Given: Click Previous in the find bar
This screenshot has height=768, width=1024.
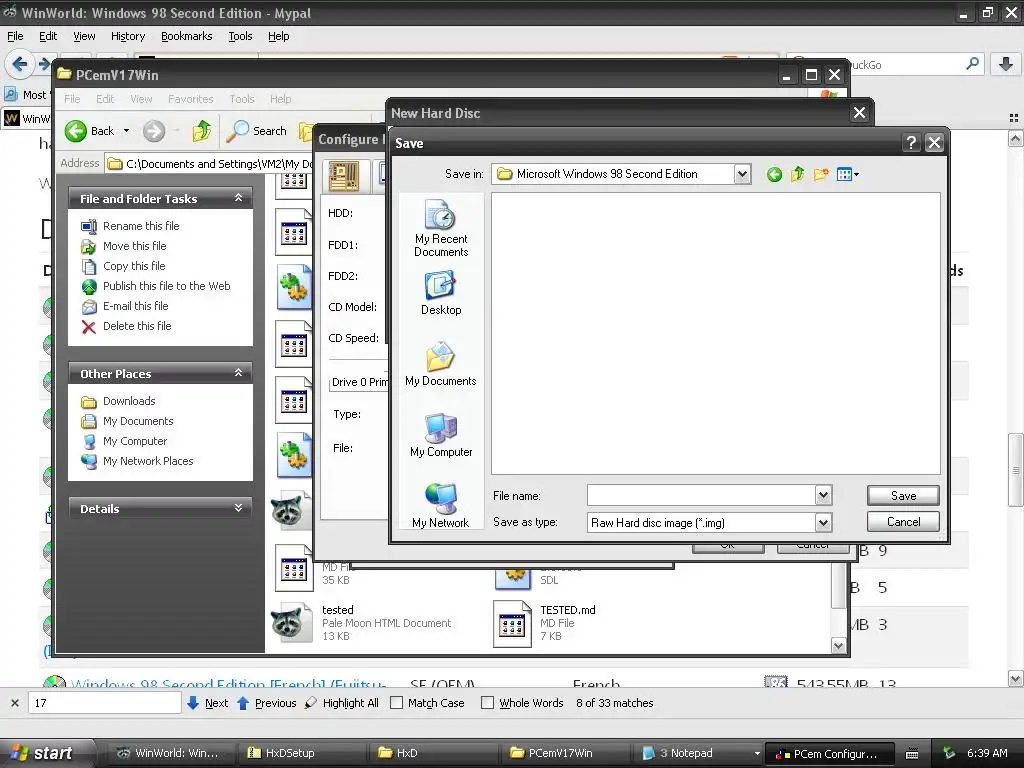Looking at the screenshot, I should (266, 703).
